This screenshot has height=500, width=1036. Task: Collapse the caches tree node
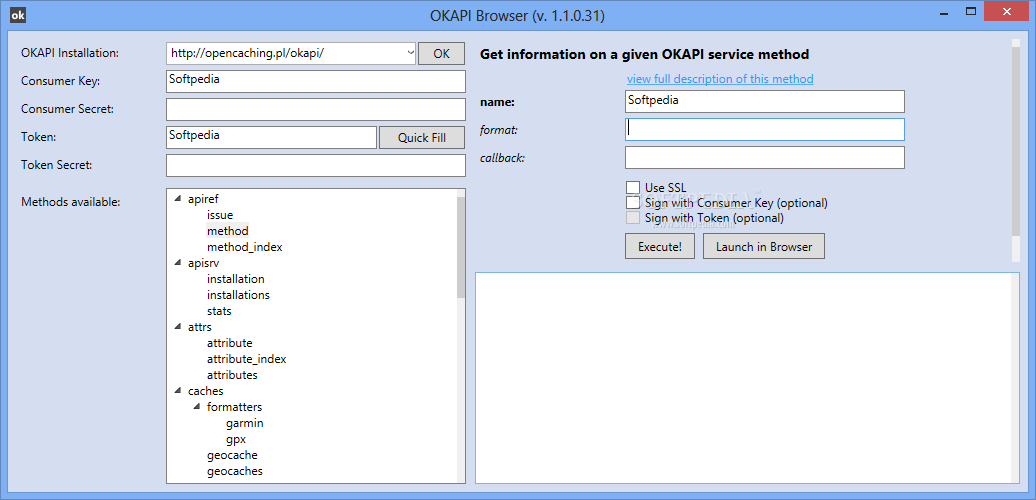[x=177, y=391]
